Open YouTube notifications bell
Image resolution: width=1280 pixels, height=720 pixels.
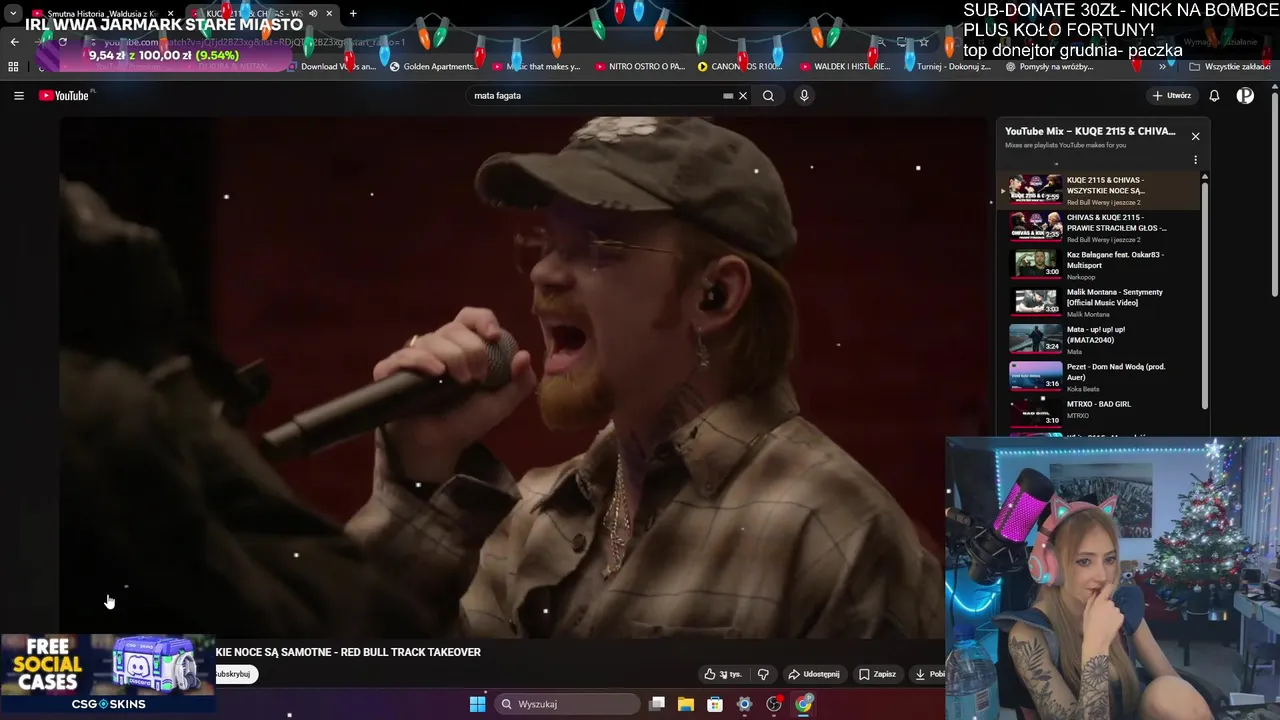(1214, 96)
